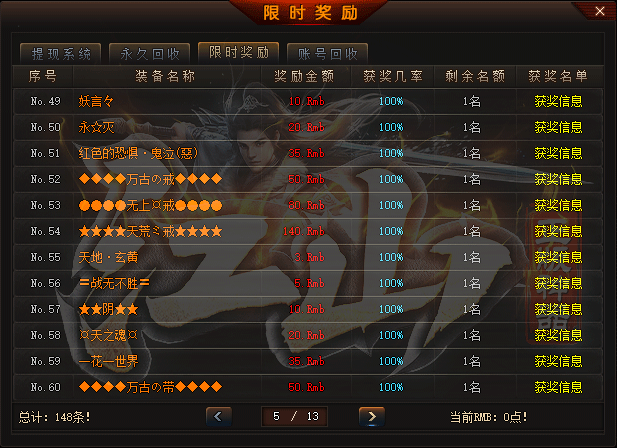Go to the next page arrow
Viewport: 617px width, 448px height.
click(x=372, y=417)
